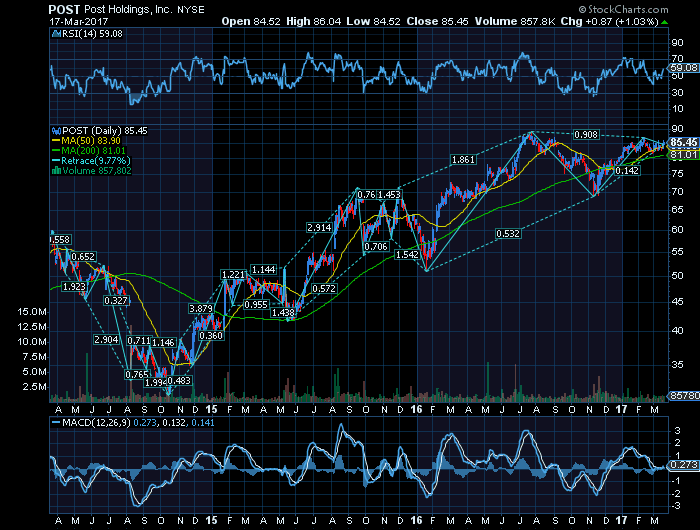The image size is (700, 530).
Task: Click the 0.711 retracement label
Action: pos(139,341)
